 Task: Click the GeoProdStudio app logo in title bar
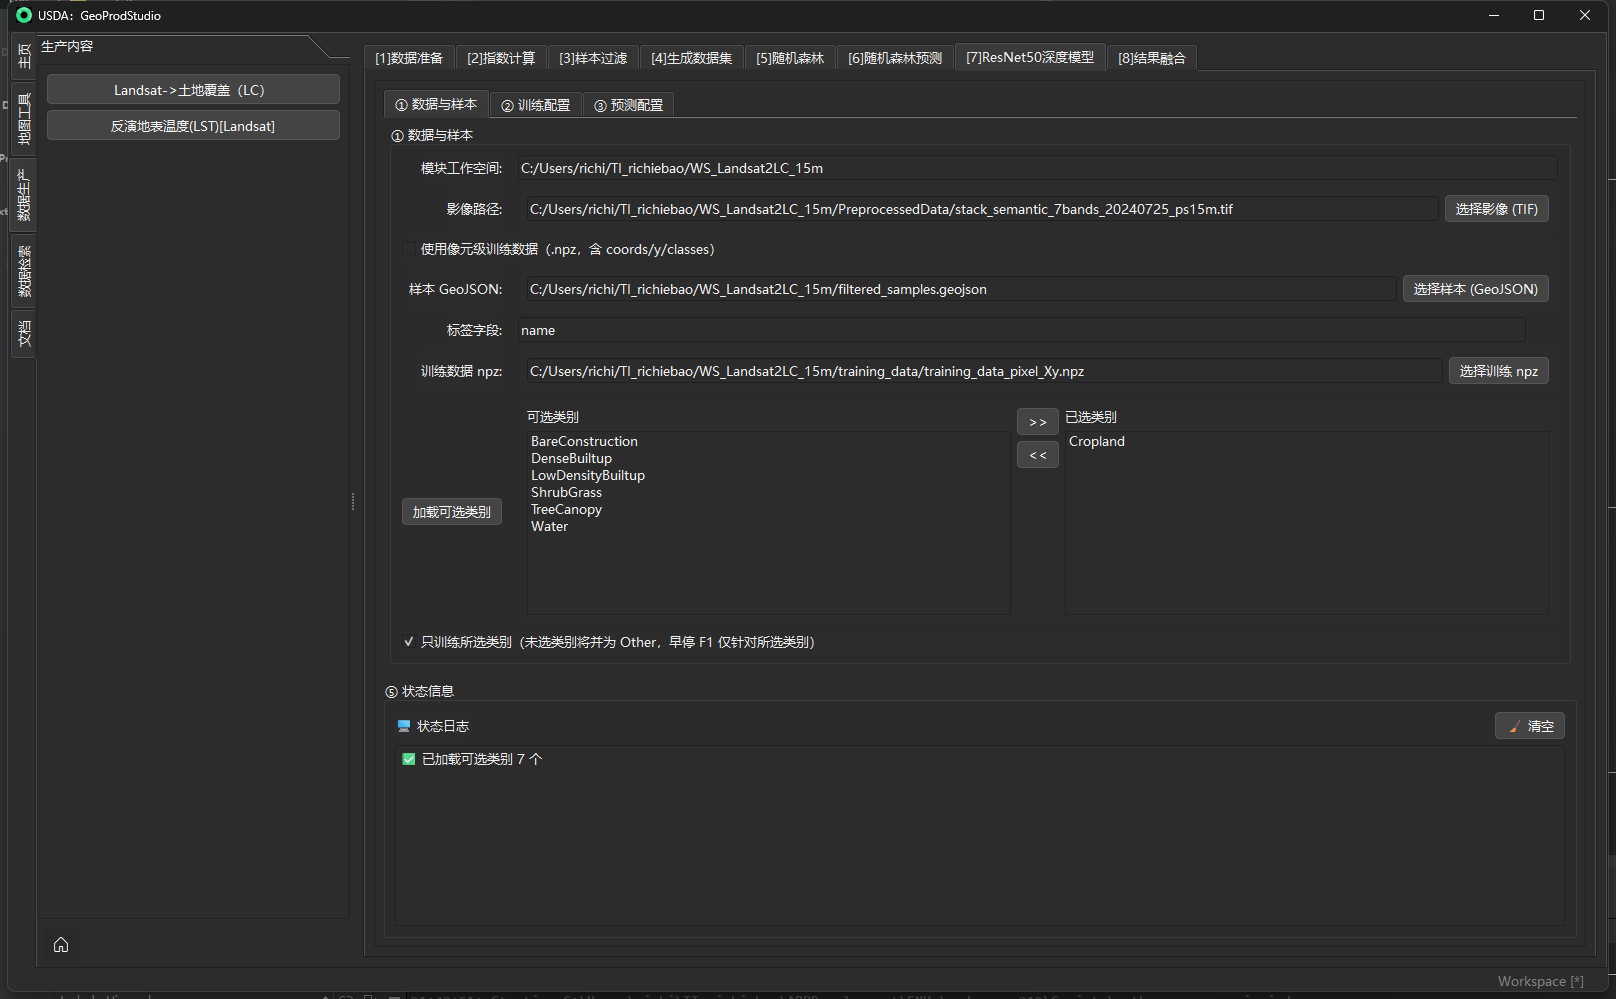pyautogui.click(x=24, y=15)
